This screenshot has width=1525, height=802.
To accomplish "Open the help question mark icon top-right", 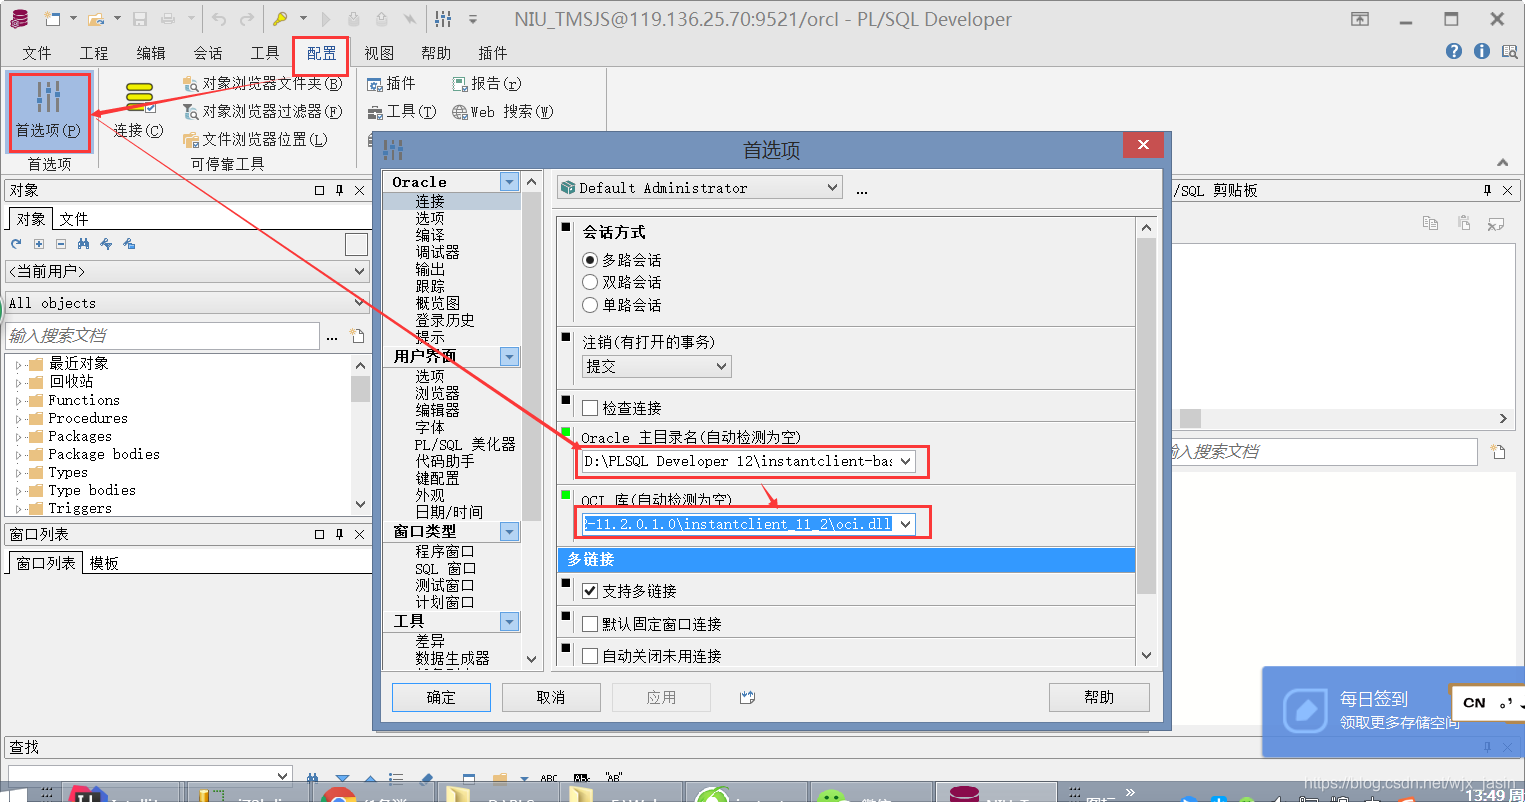I will pos(1454,51).
